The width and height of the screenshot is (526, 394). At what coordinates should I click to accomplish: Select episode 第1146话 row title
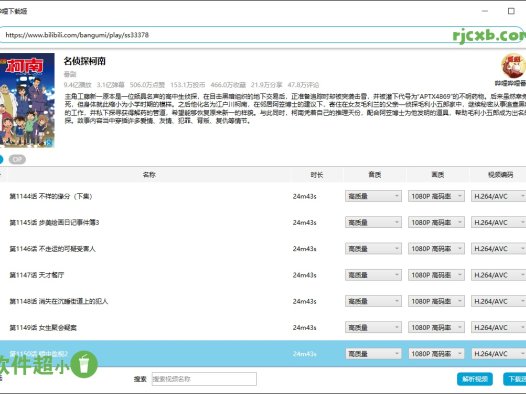[52, 249]
